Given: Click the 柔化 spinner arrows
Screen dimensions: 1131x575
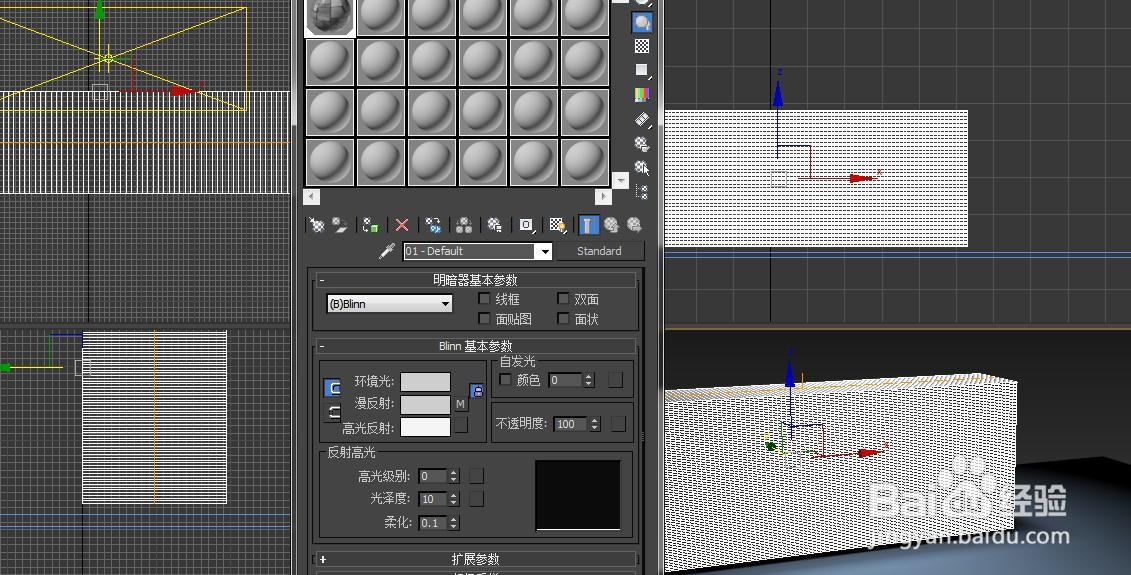Looking at the screenshot, I should click(454, 523).
